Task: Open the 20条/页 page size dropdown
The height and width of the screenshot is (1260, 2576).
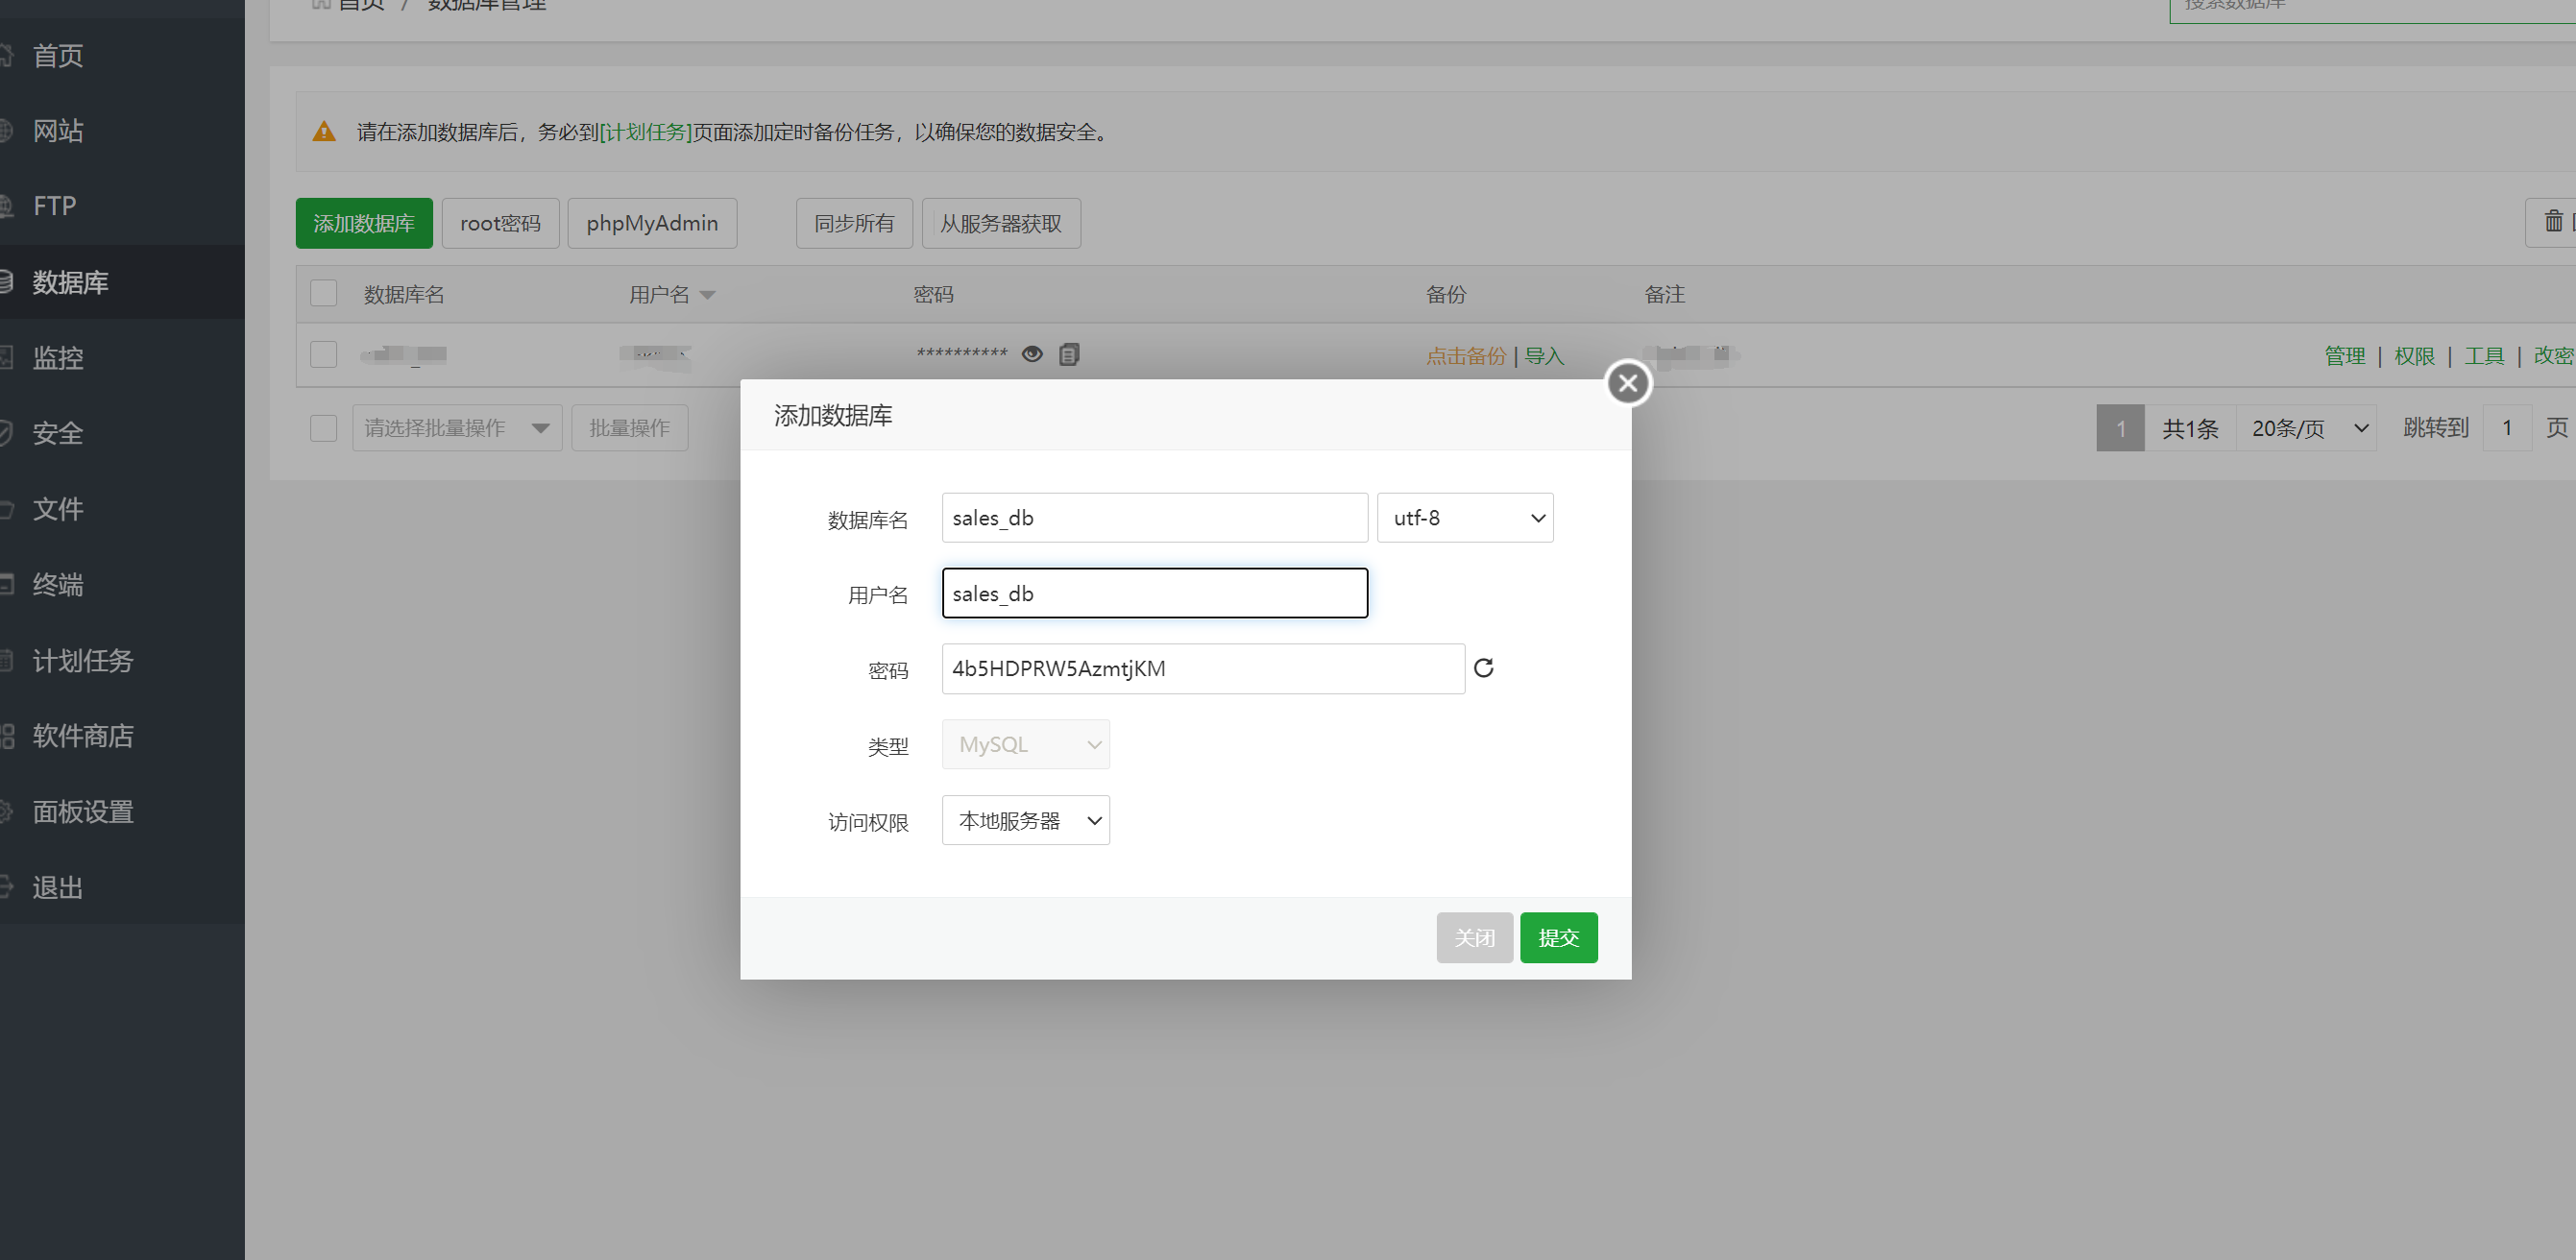Action: click(x=2307, y=428)
